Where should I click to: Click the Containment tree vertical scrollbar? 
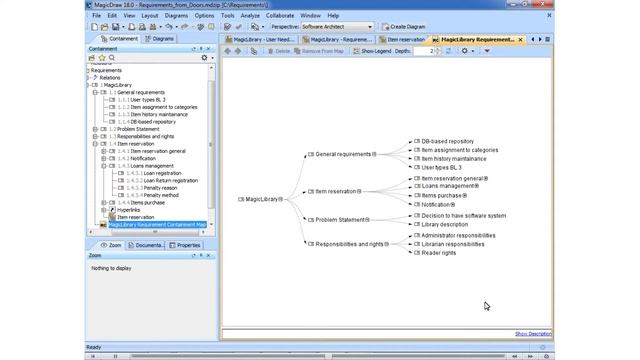(211, 144)
